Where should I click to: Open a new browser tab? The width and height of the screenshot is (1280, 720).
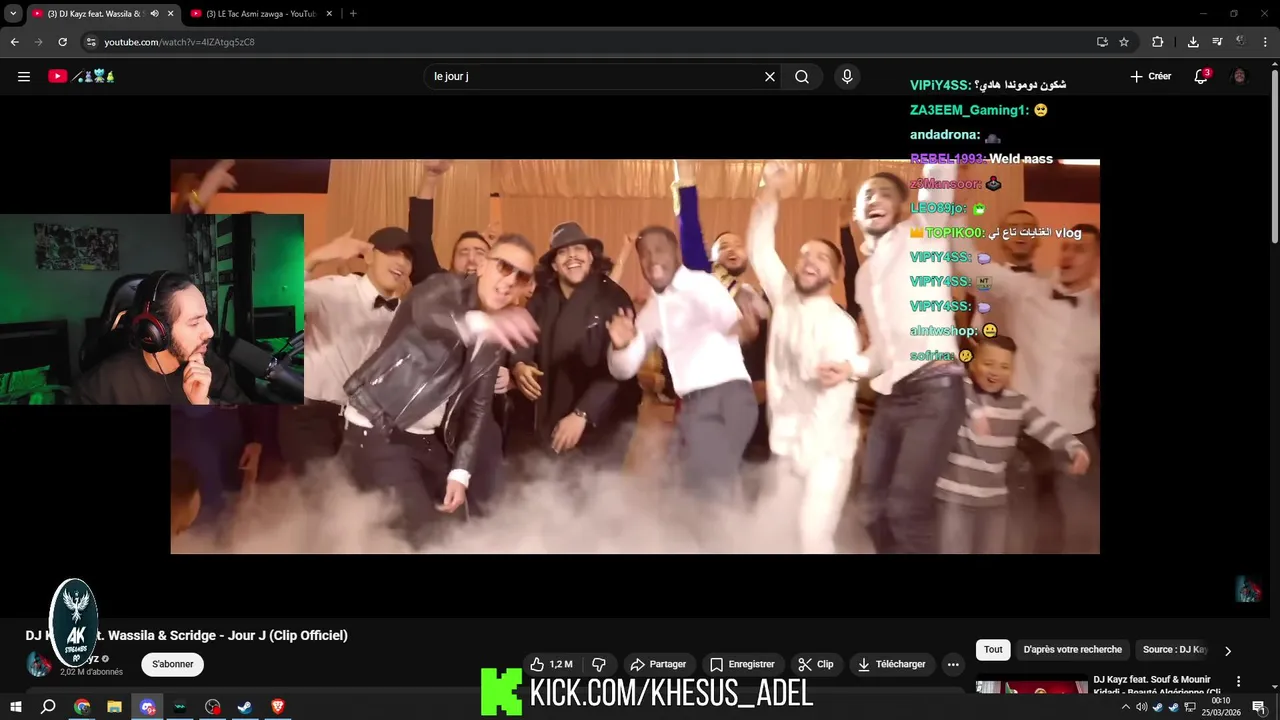click(353, 14)
